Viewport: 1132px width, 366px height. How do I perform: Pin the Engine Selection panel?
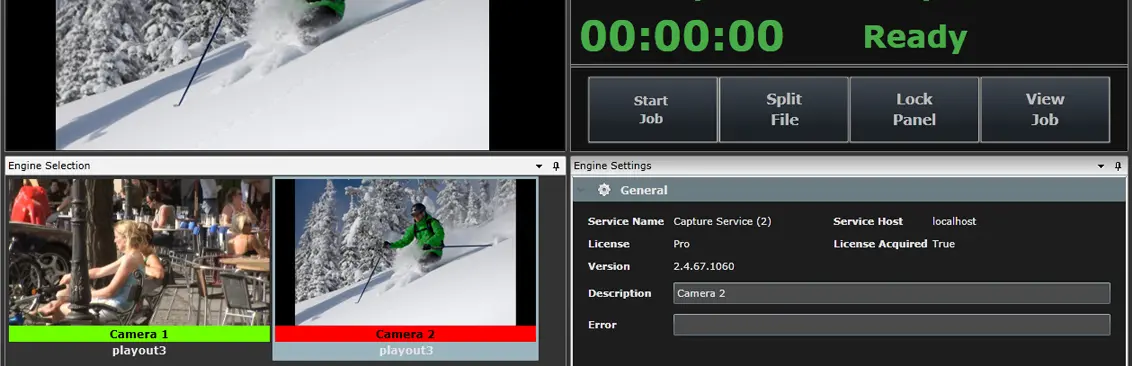pyautogui.click(x=556, y=166)
